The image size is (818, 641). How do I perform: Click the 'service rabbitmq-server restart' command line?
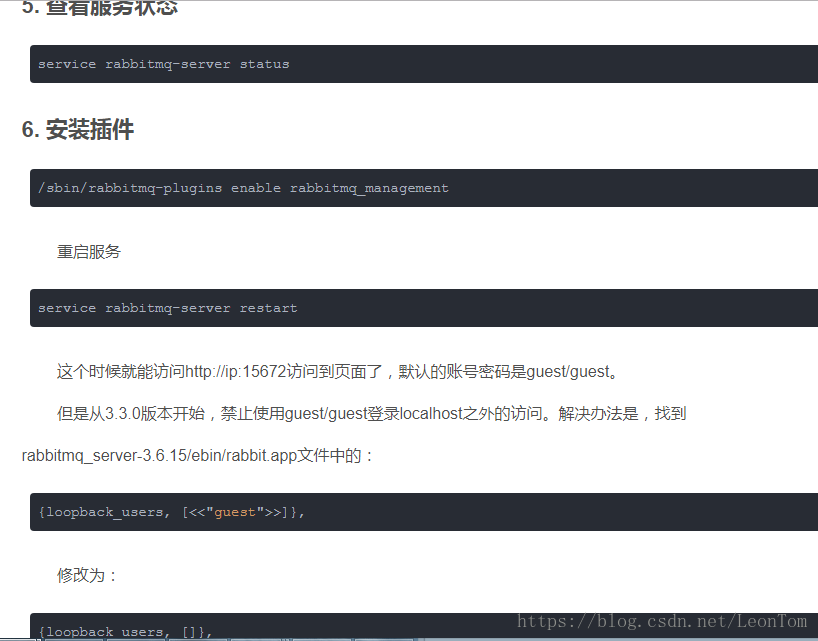(167, 308)
